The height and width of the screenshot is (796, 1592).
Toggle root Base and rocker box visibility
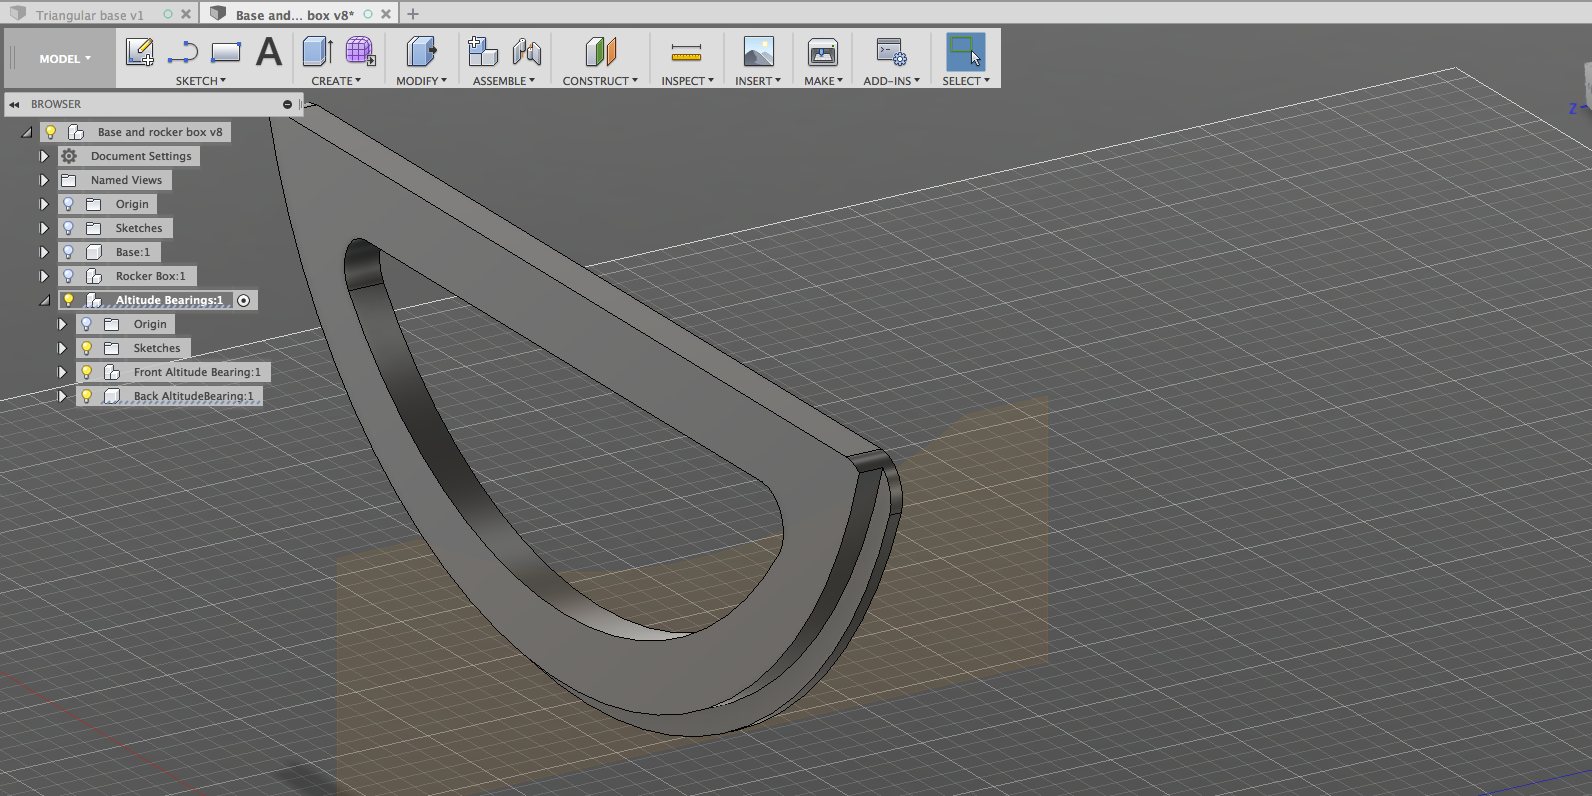pos(50,132)
